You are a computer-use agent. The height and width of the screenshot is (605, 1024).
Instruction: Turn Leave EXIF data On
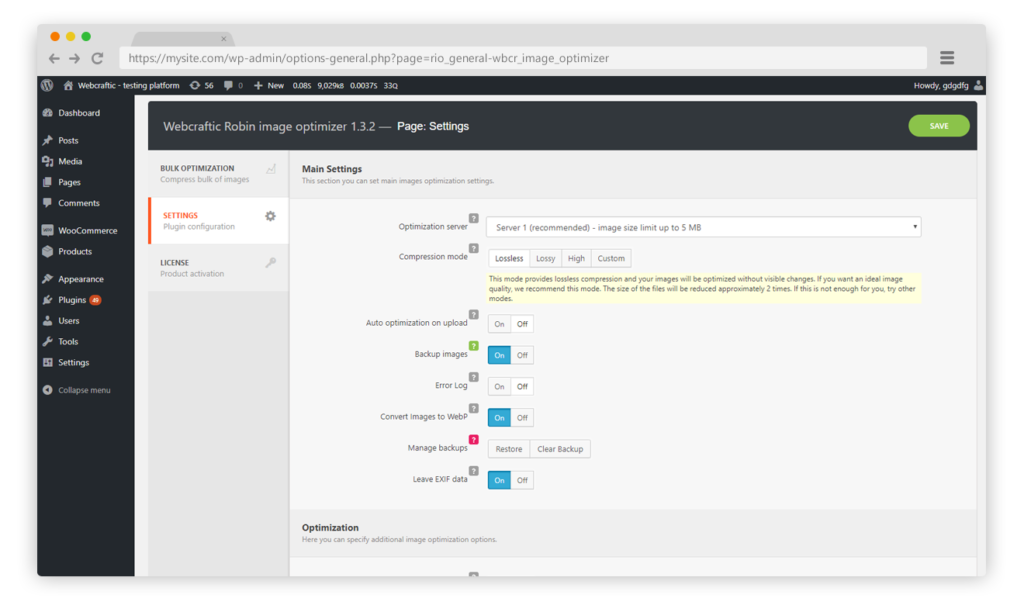click(499, 480)
